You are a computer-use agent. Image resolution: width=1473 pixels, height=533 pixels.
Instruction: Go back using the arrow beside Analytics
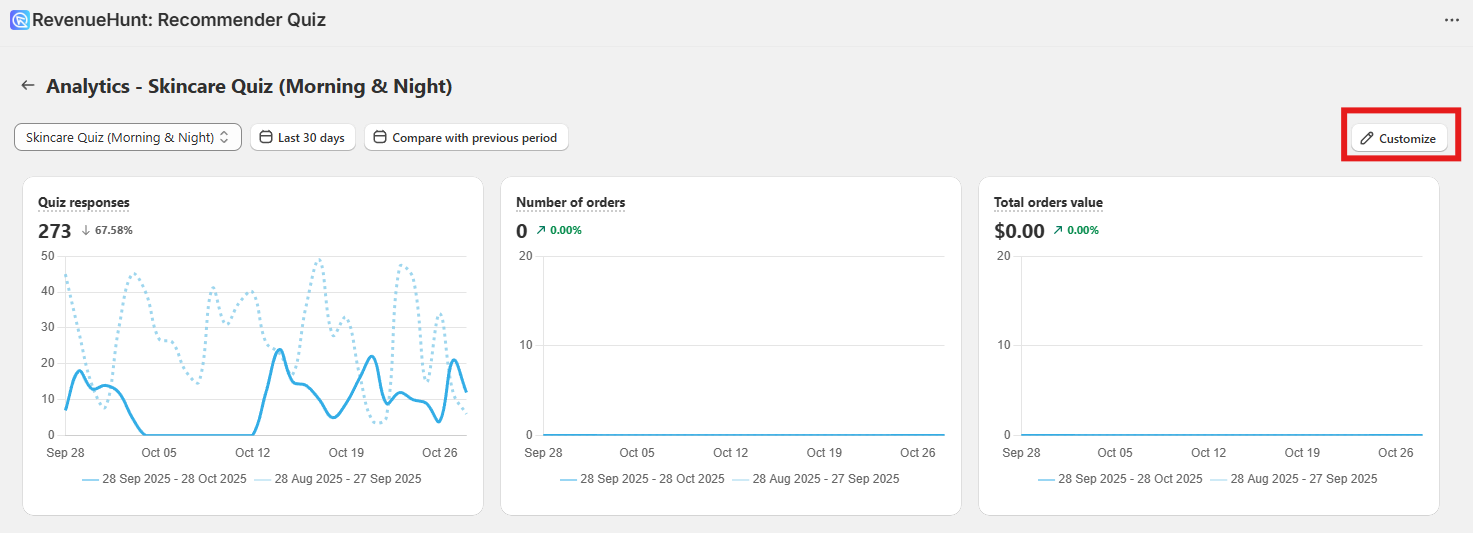click(28, 86)
